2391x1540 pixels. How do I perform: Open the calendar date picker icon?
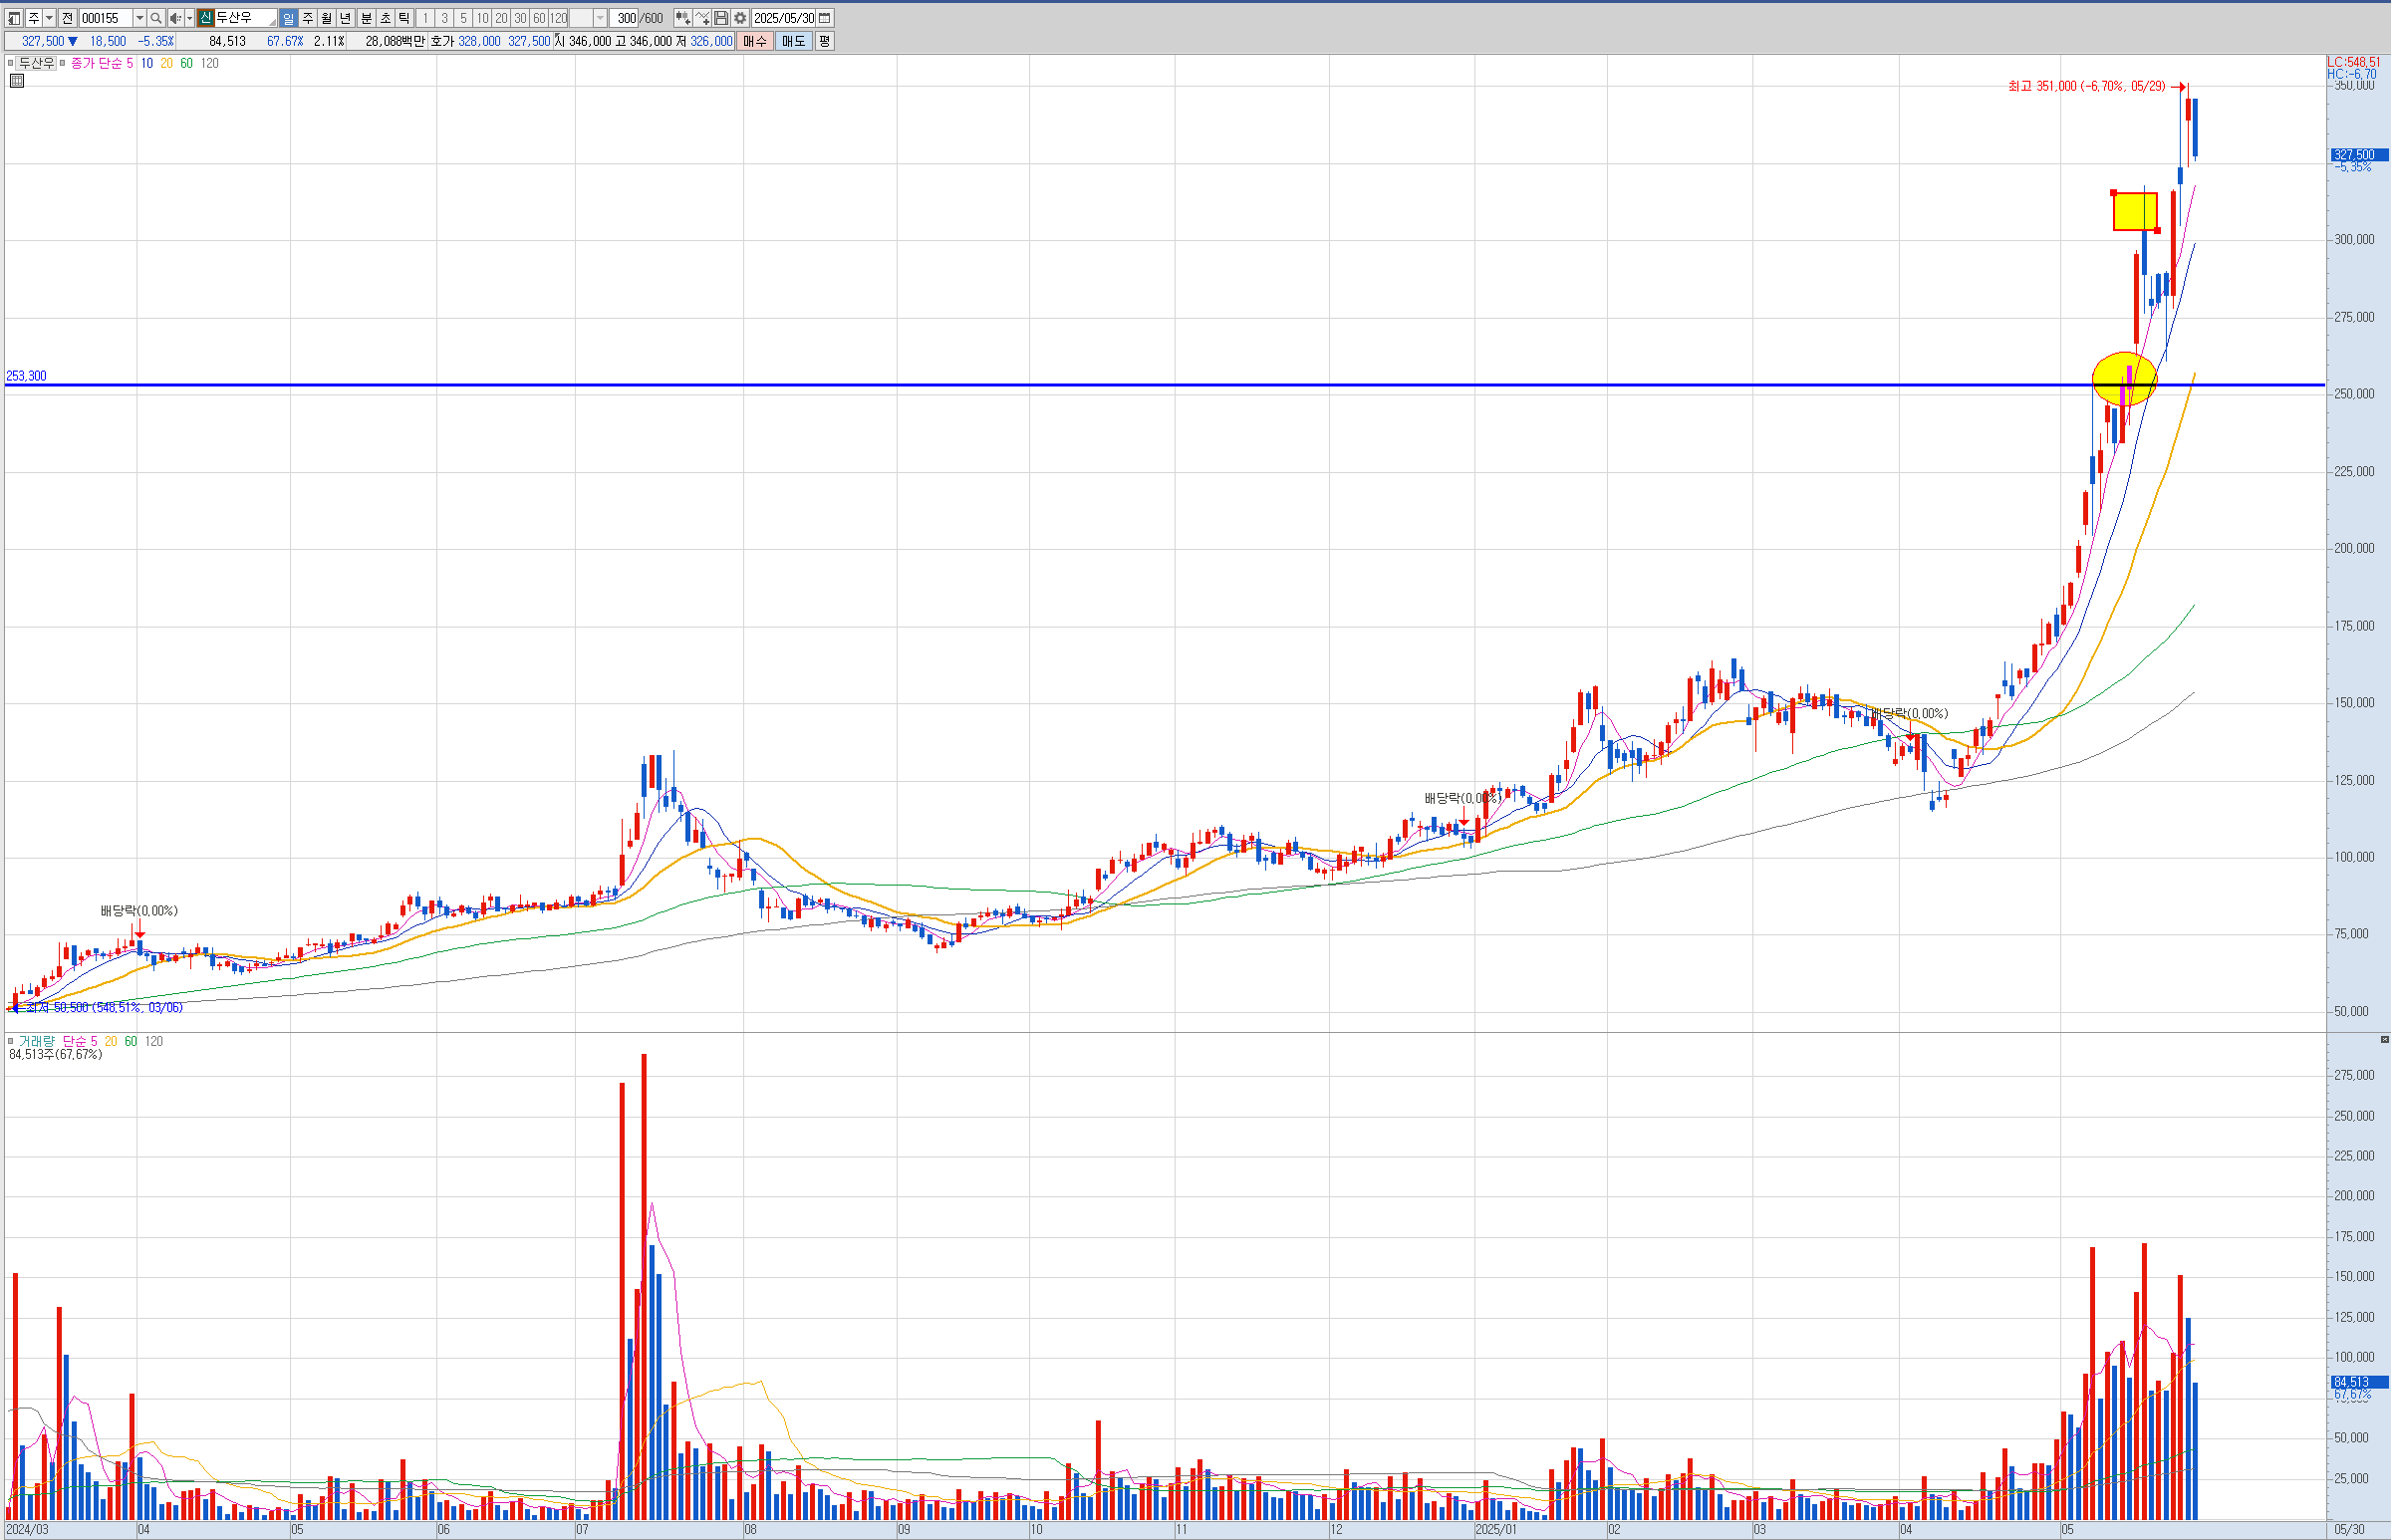(x=825, y=18)
